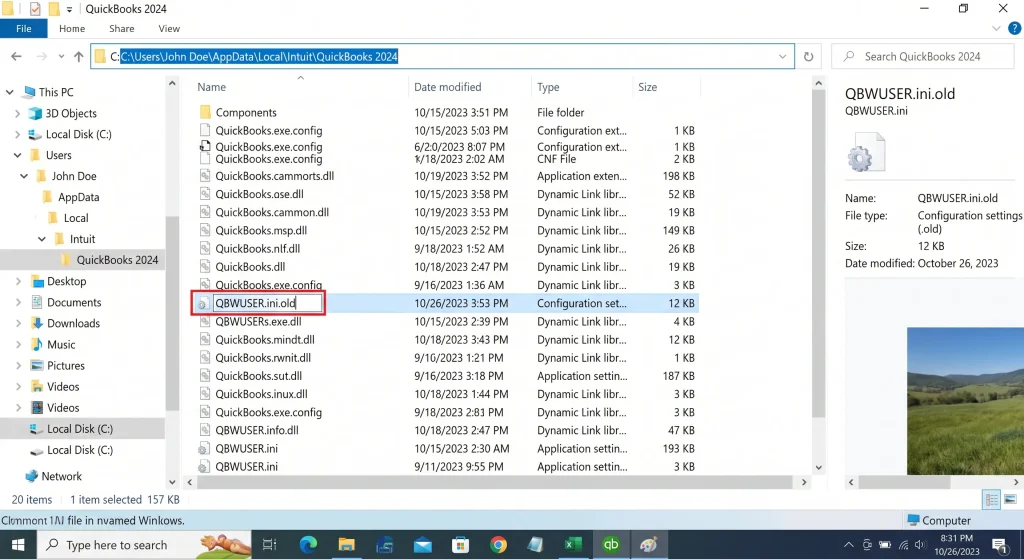Click the Computer icon in status bar
This screenshot has height=559, width=1024.
coord(914,520)
